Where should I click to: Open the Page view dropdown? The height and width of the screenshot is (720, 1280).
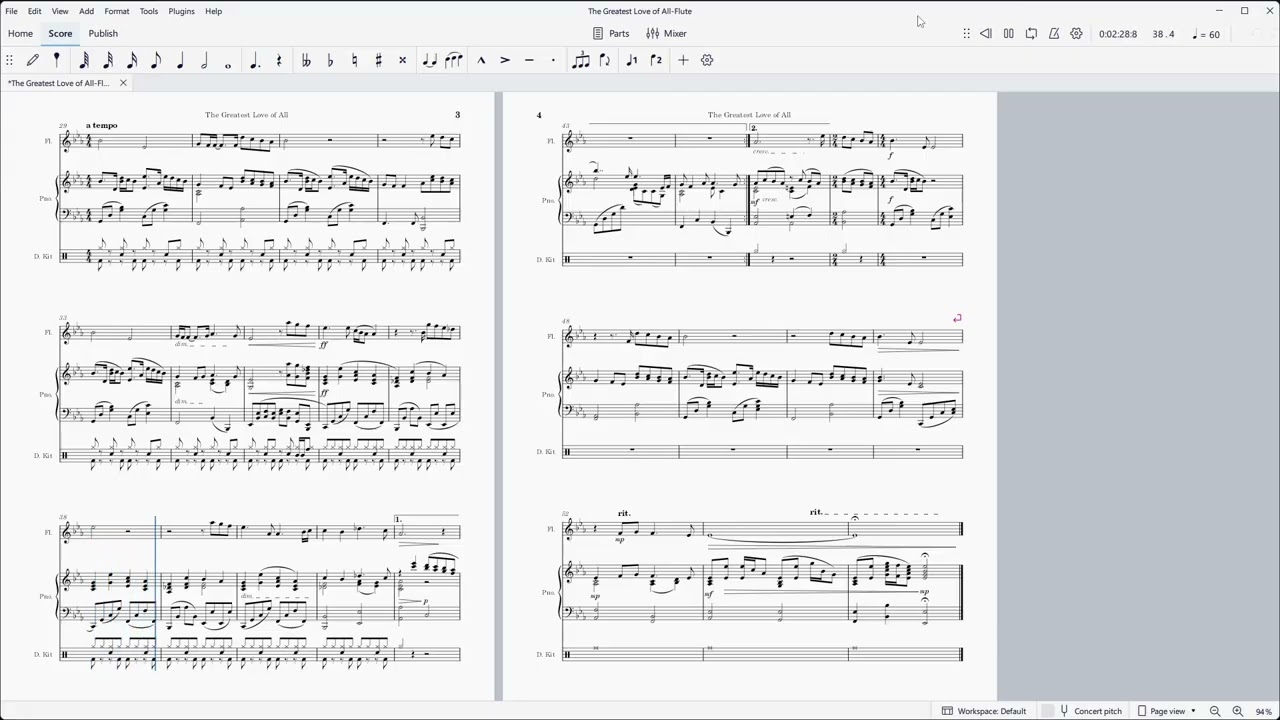coord(1167,711)
